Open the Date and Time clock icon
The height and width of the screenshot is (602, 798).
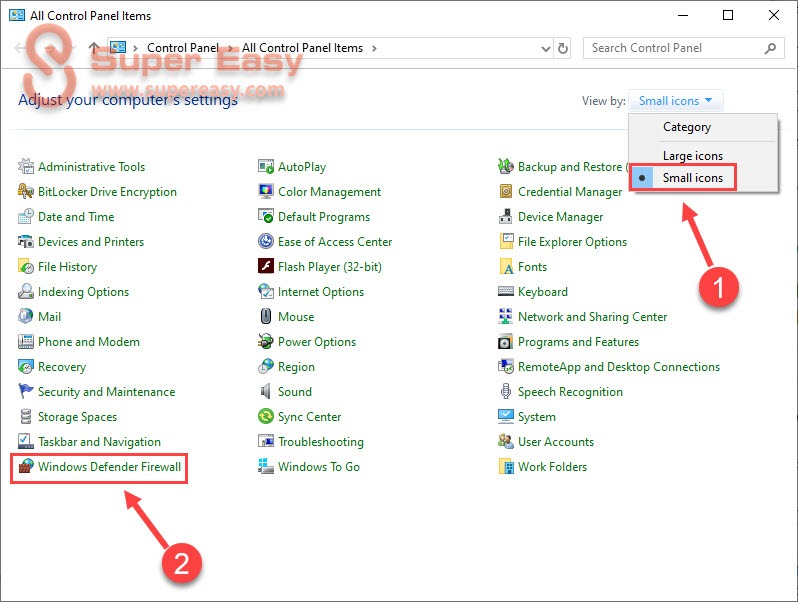26,216
